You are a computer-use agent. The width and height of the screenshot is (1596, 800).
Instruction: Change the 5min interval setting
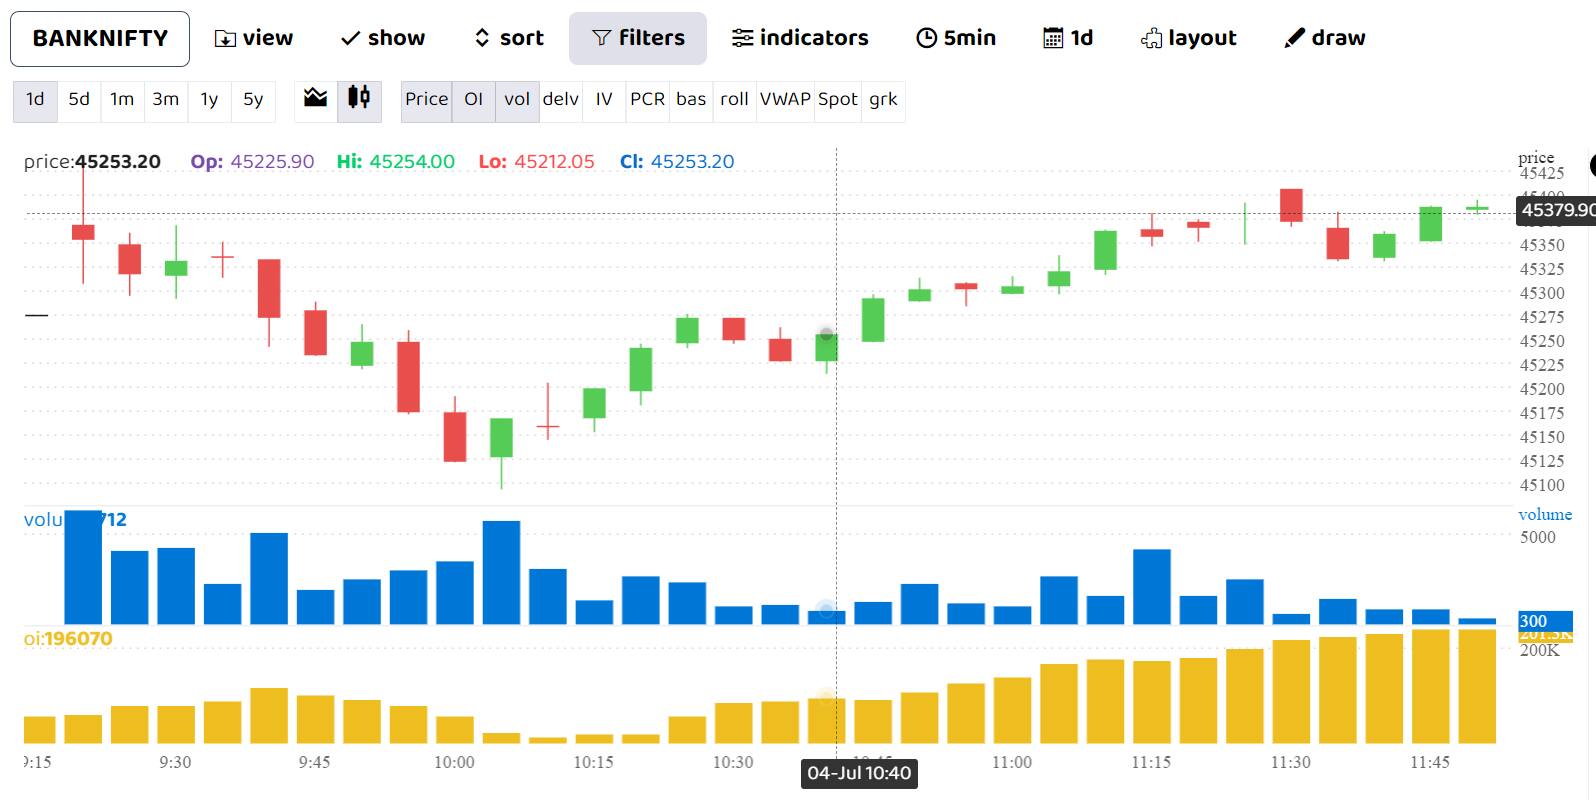pos(956,38)
